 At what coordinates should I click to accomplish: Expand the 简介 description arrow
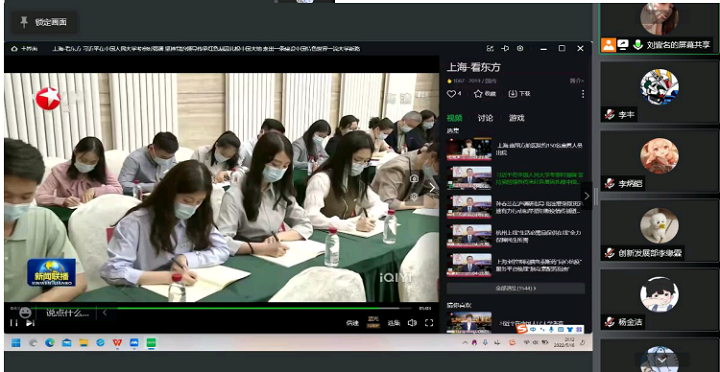(577, 81)
